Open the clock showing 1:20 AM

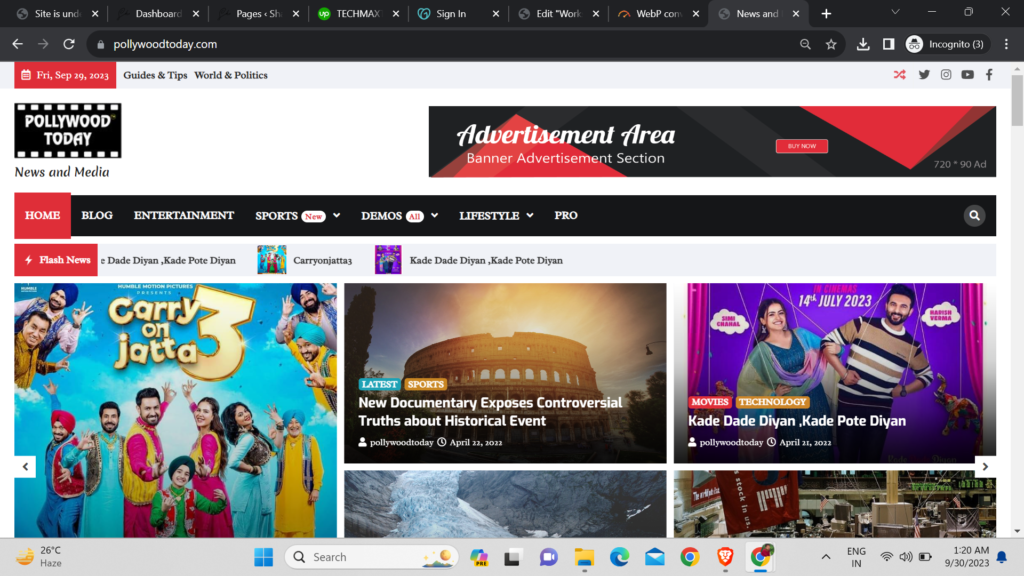pyautogui.click(x=967, y=557)
